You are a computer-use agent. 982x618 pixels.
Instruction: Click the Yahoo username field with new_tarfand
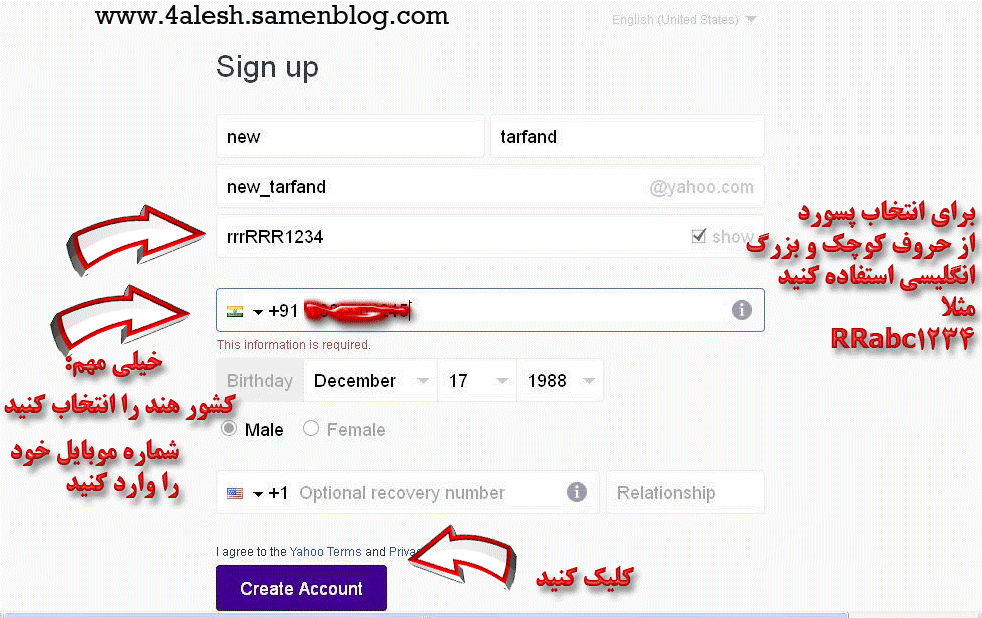(490, 187)
